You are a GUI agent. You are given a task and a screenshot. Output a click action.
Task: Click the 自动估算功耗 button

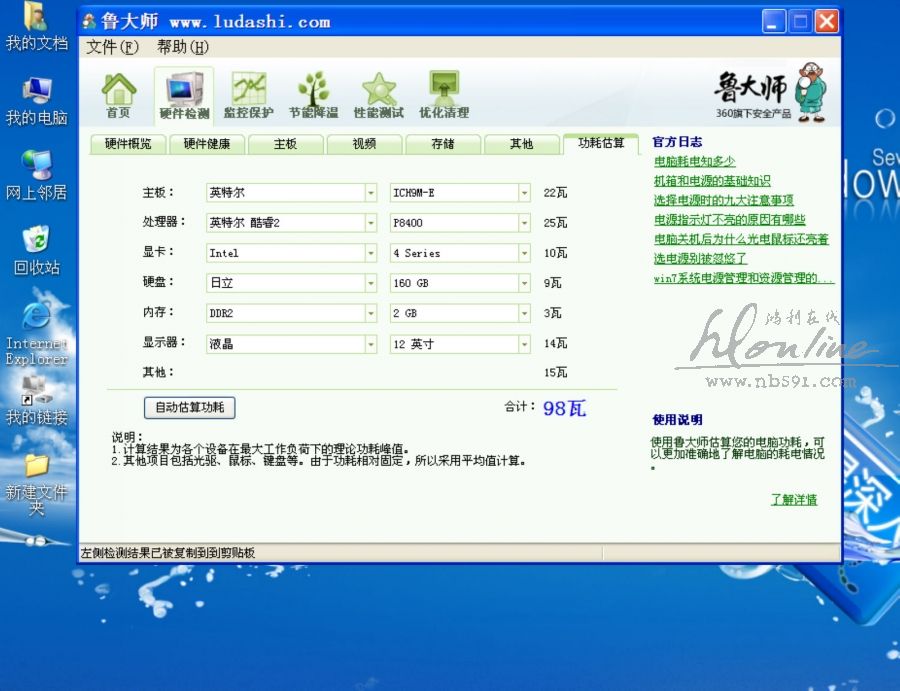coord(190,408)
